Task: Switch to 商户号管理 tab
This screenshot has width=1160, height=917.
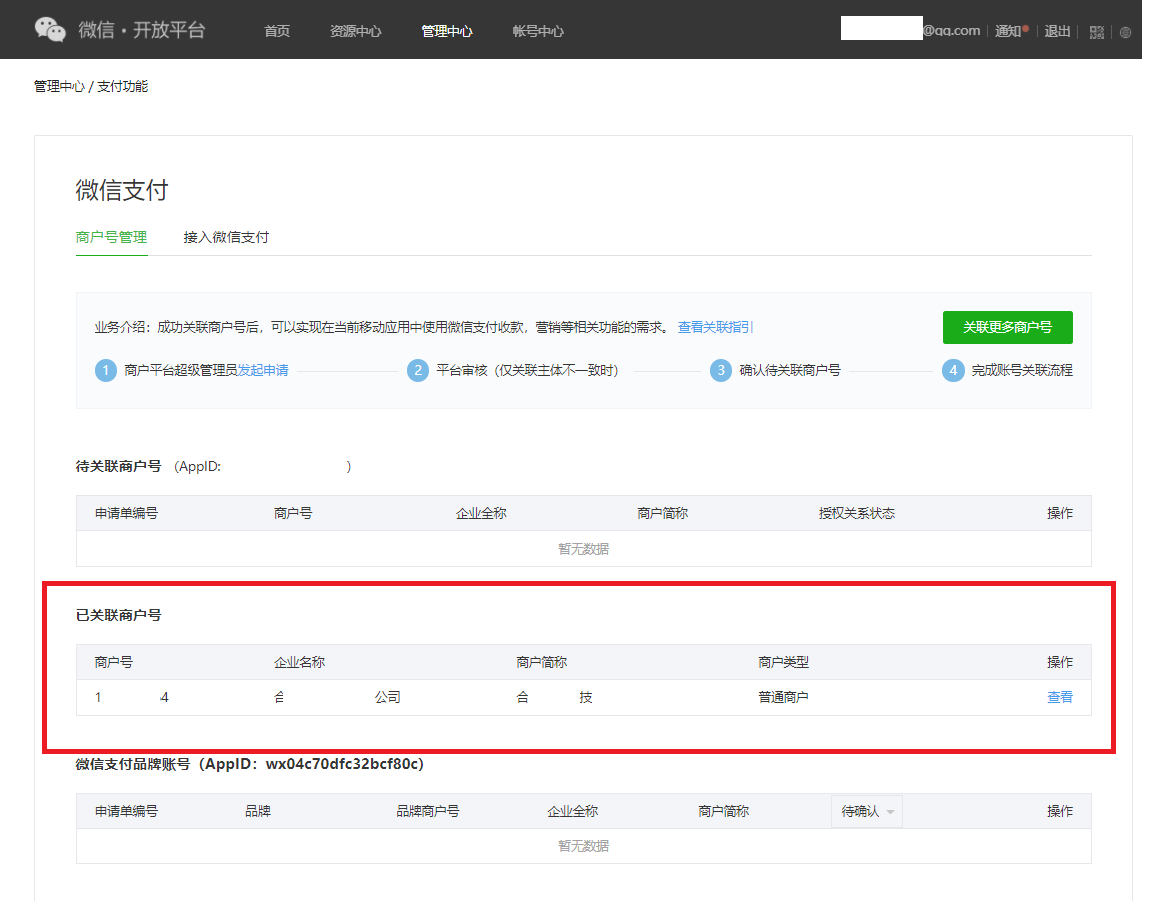Action: click(111, 237)
